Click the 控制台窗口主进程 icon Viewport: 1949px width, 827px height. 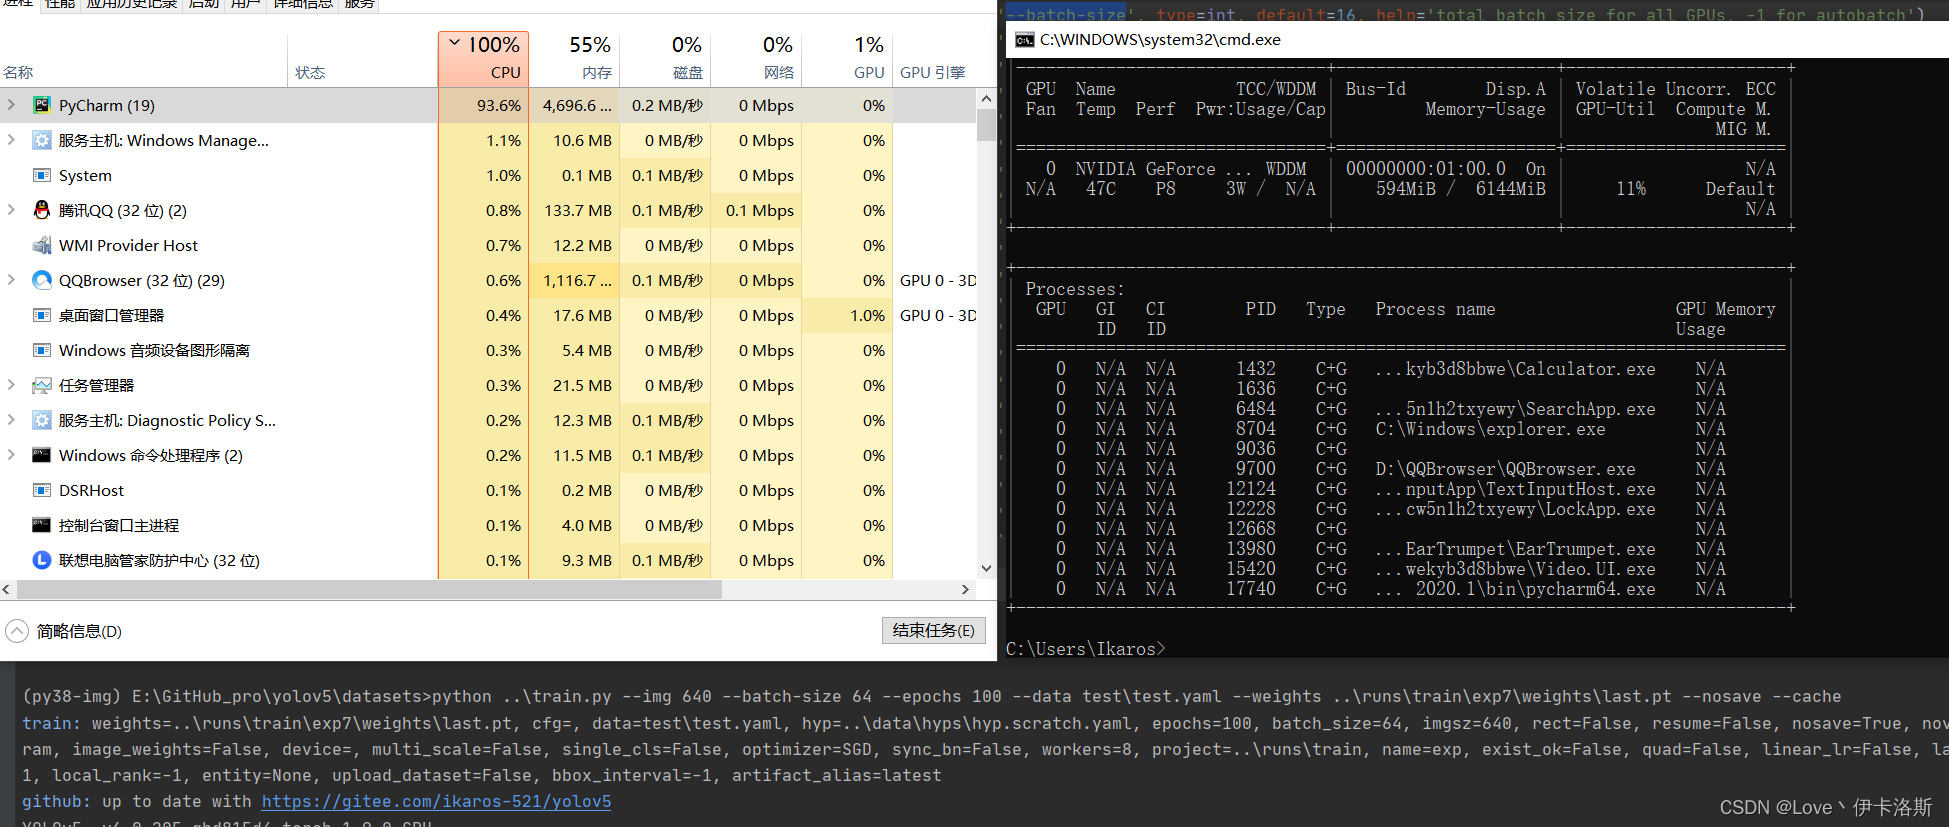coord(42,525)
